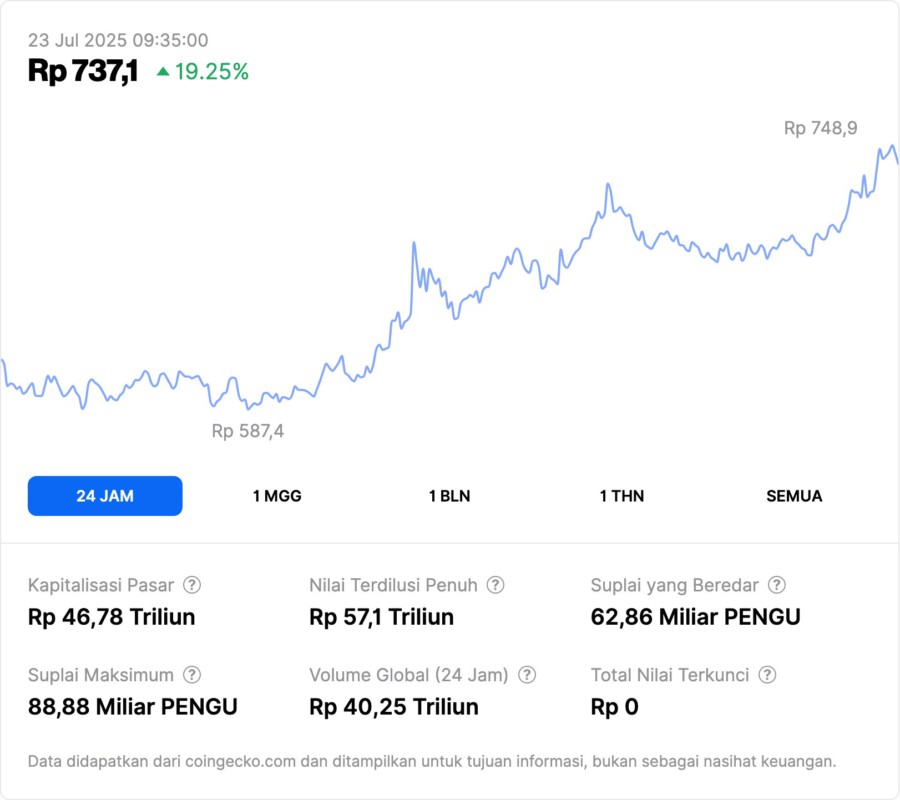Switch the chart to 1 MGG
The height and width of the screenshot is (800, 900).
(277, 496)
